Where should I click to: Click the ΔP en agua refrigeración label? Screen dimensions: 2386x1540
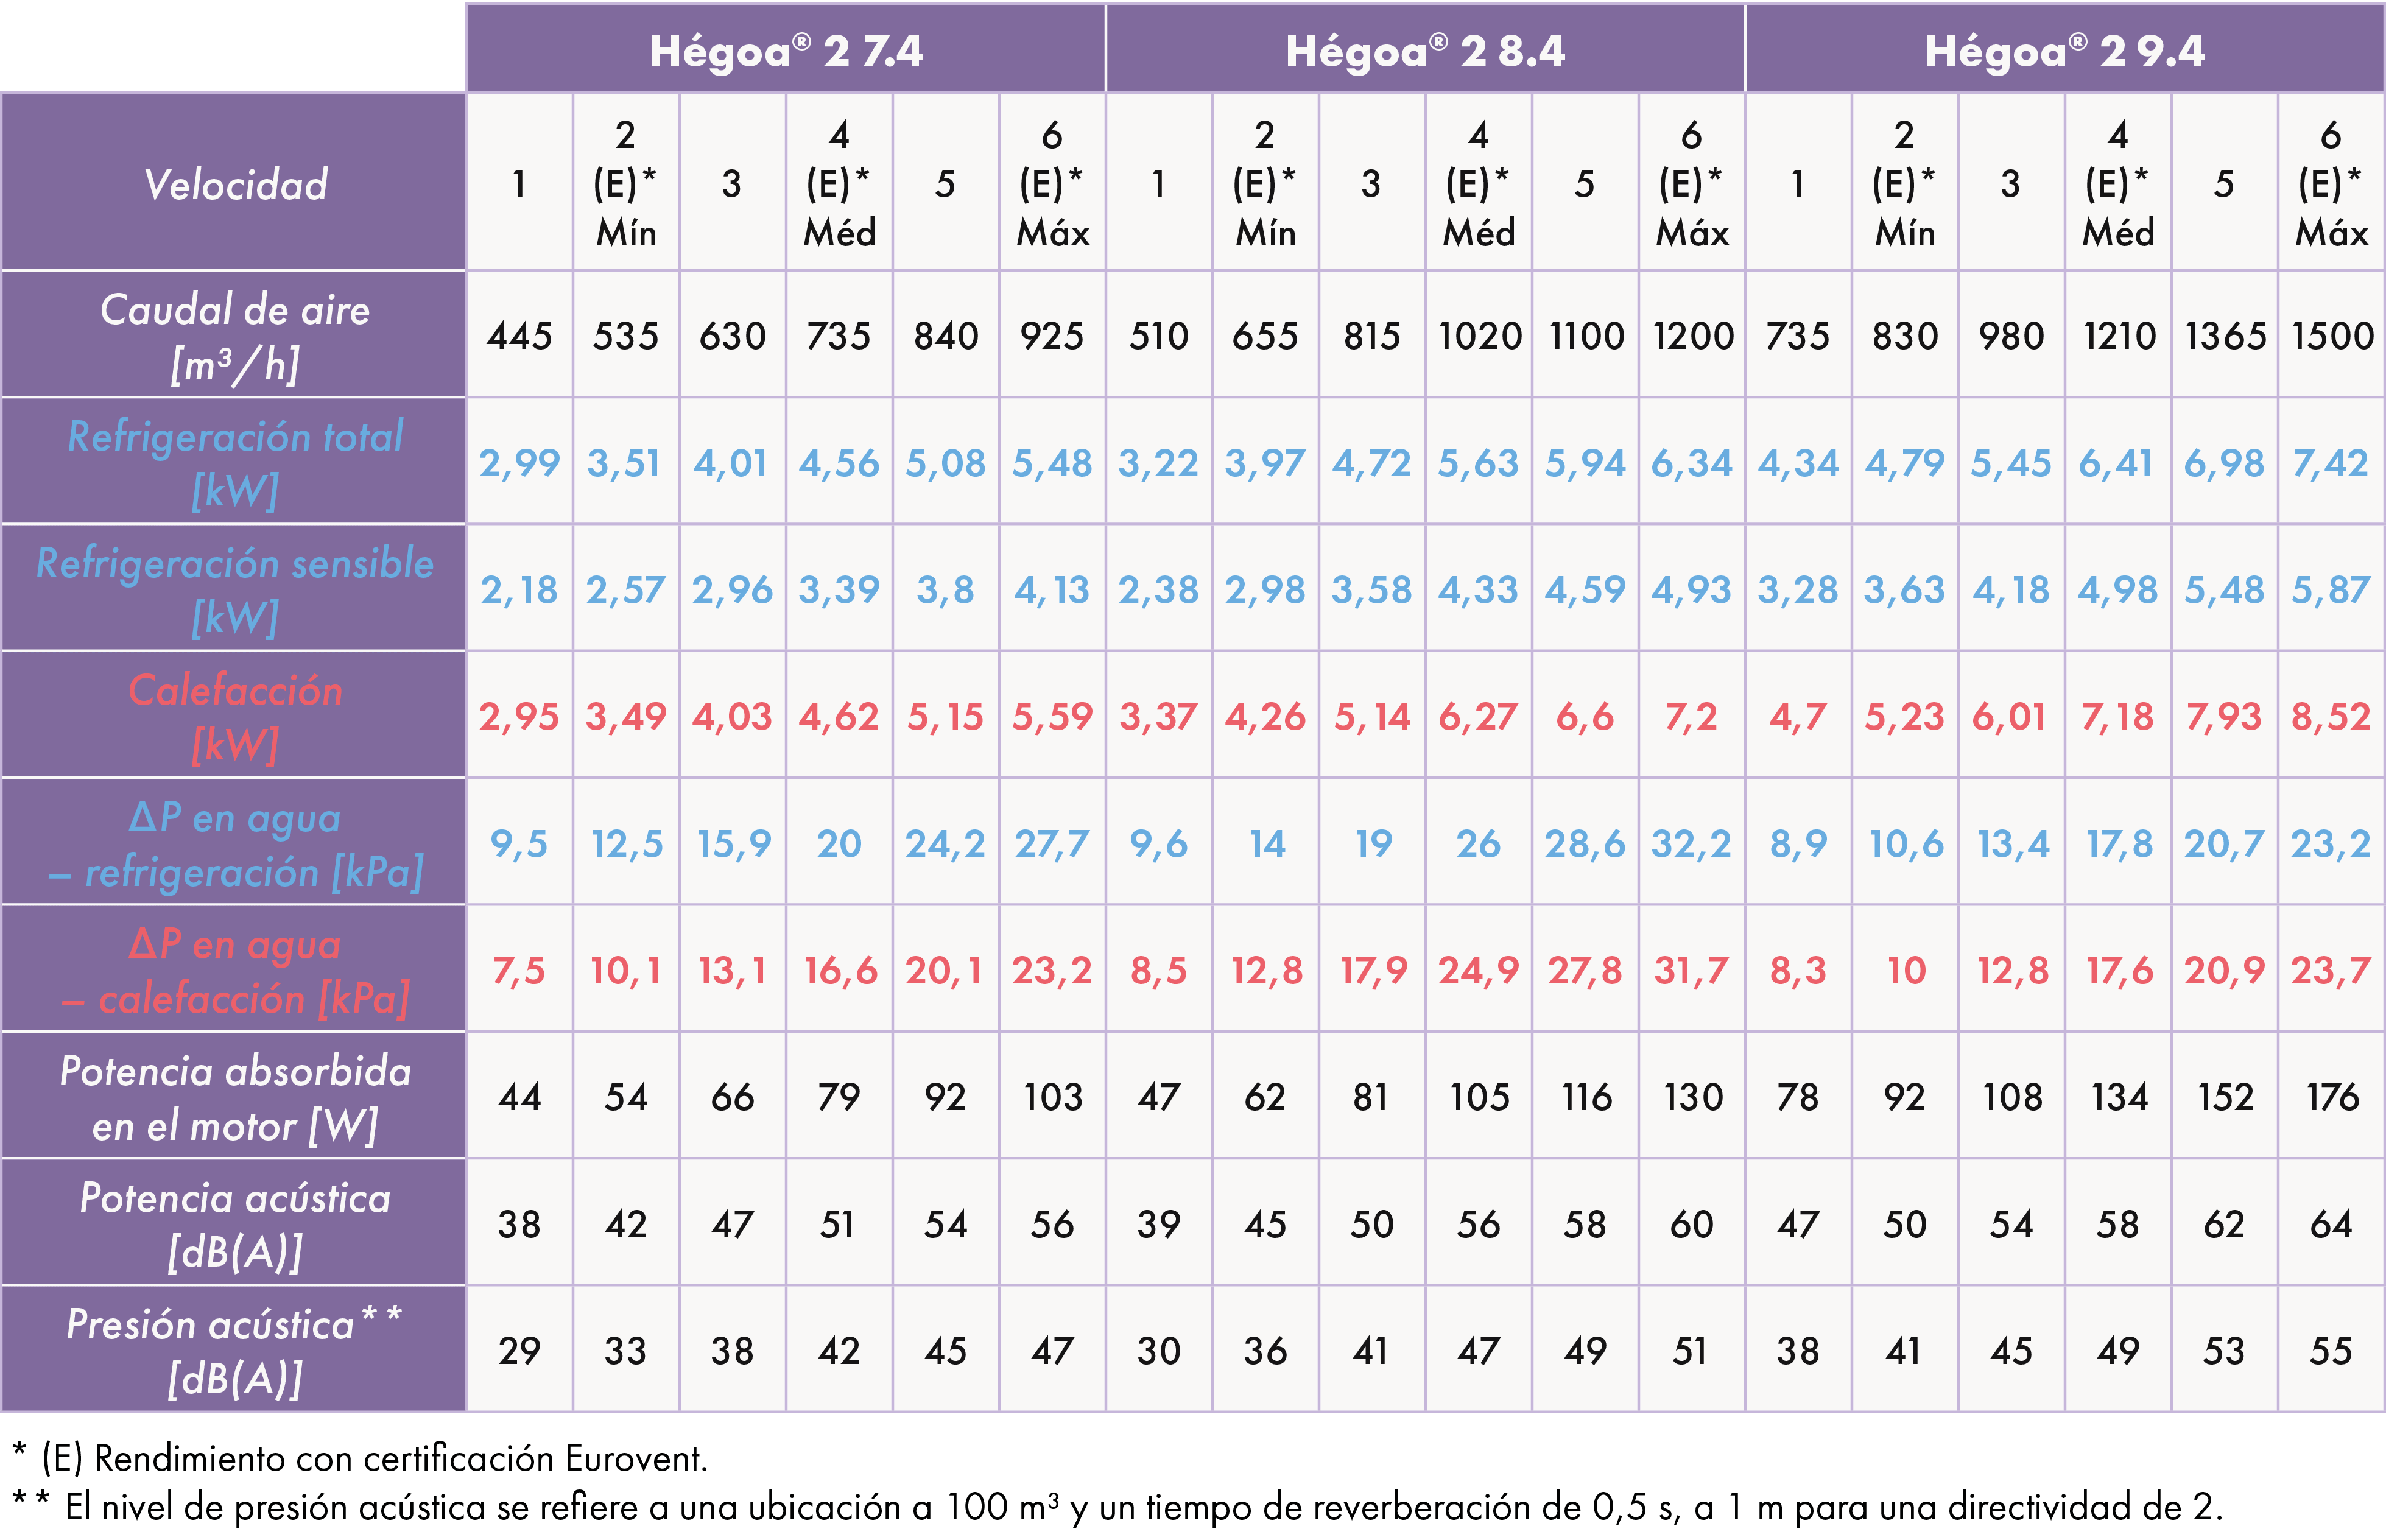point(235,843)
